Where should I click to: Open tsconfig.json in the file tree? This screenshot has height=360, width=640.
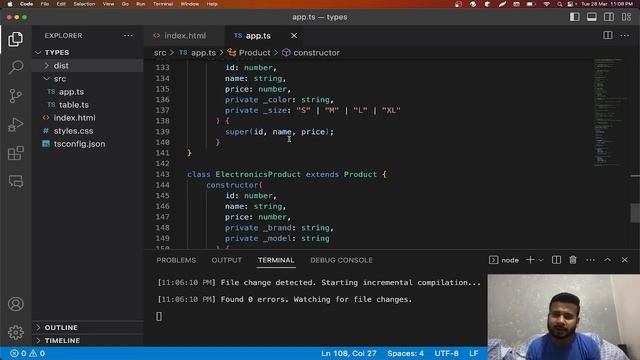click(88, 144)
